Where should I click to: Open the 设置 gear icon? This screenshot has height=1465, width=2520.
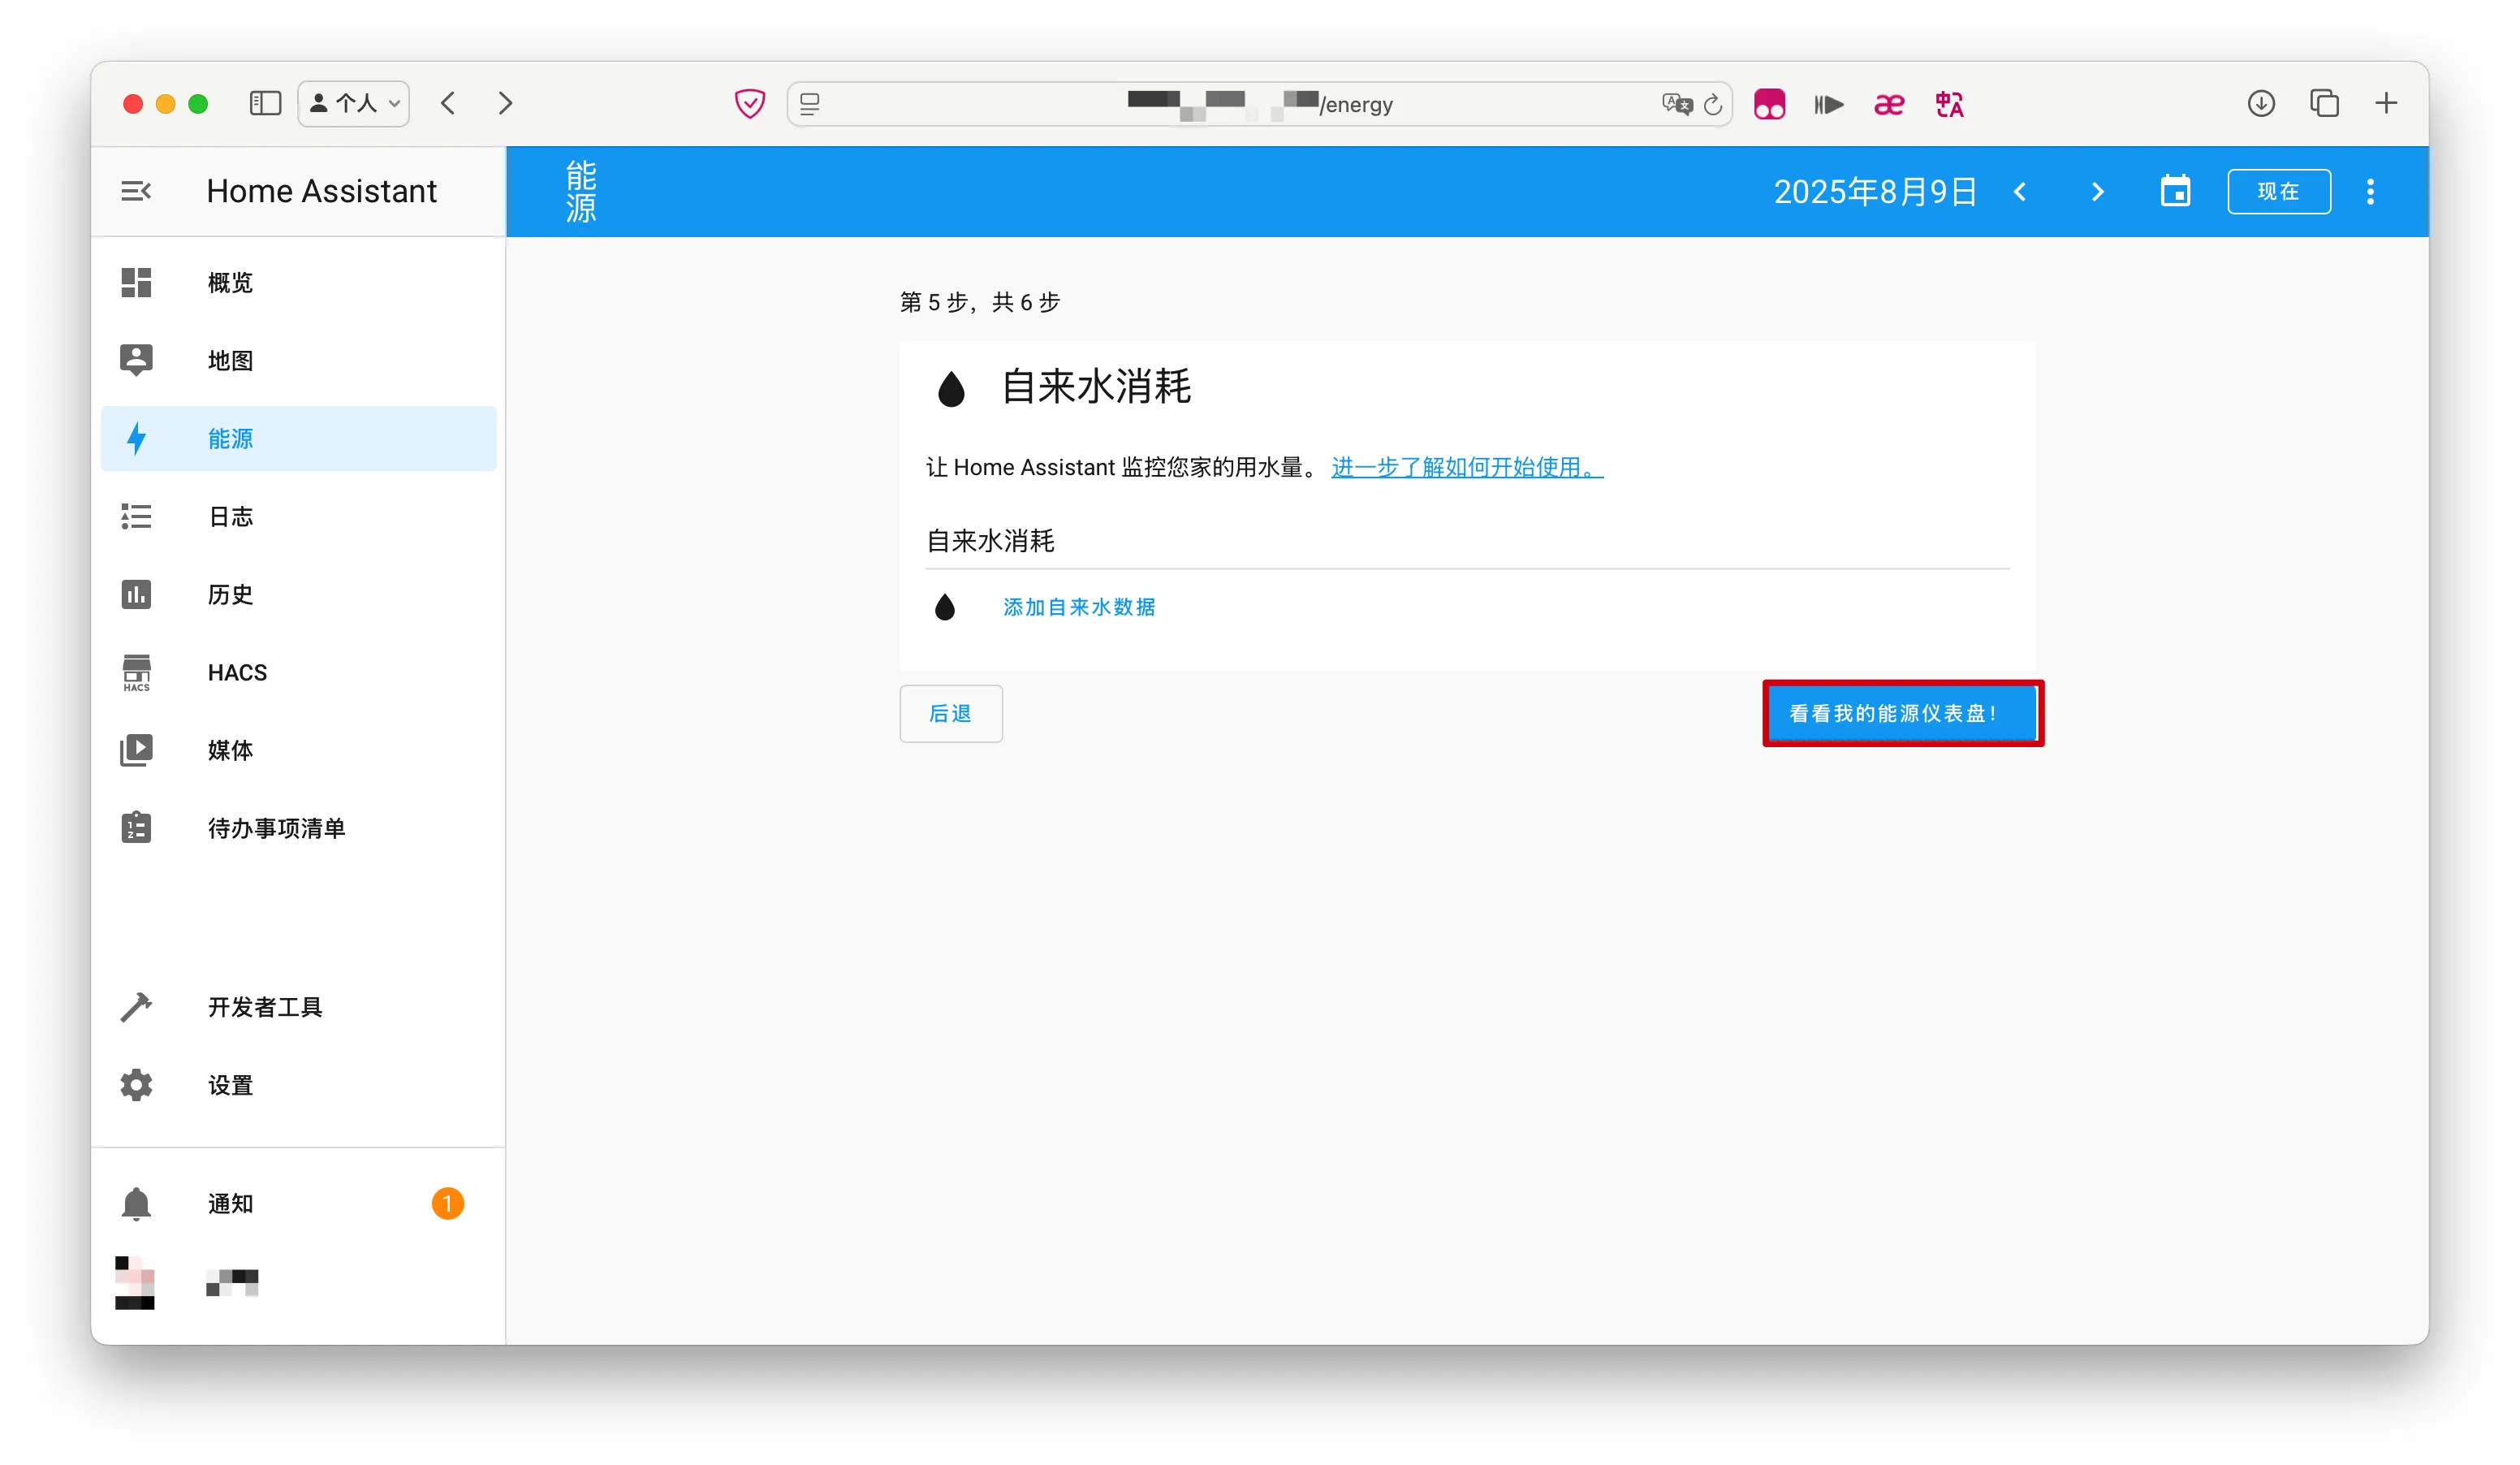click(136, 1085)
